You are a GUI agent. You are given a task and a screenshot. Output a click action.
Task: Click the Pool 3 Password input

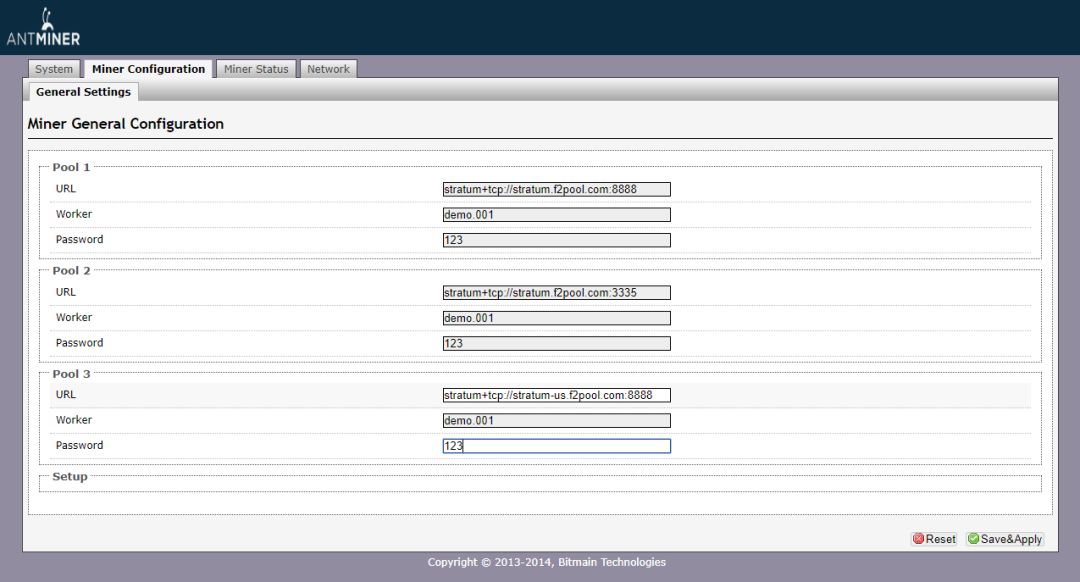(x=556, y=446)
